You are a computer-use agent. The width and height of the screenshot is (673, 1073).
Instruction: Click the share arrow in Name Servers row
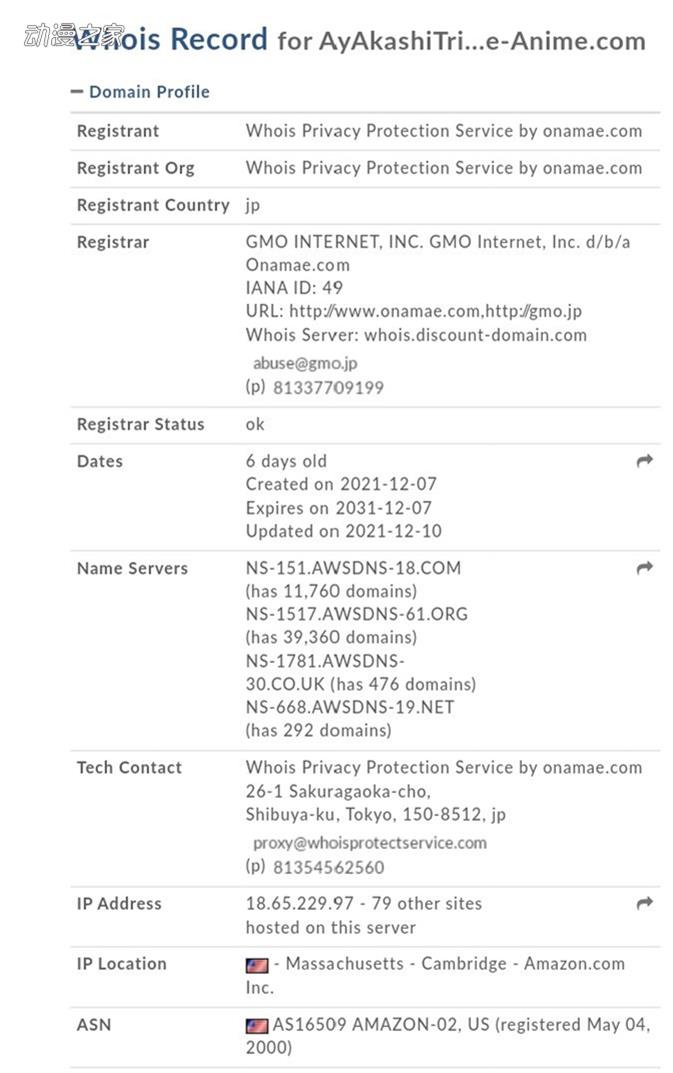pos(645,568)
